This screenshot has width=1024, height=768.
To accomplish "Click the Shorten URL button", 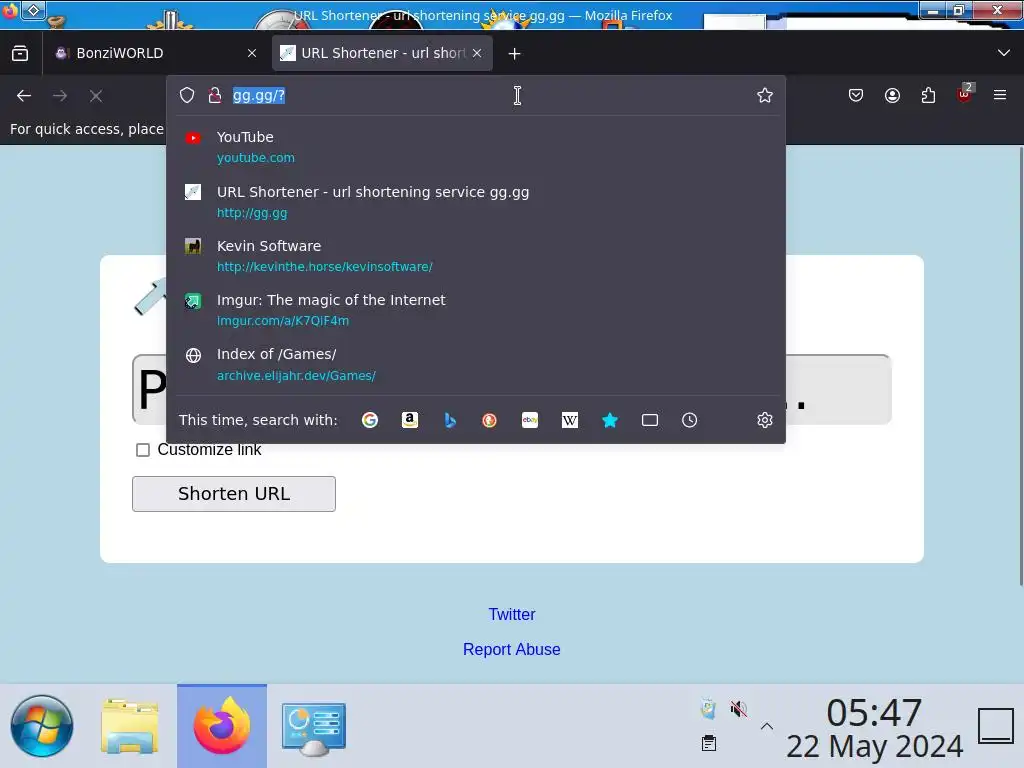I will tap(234, 494).
